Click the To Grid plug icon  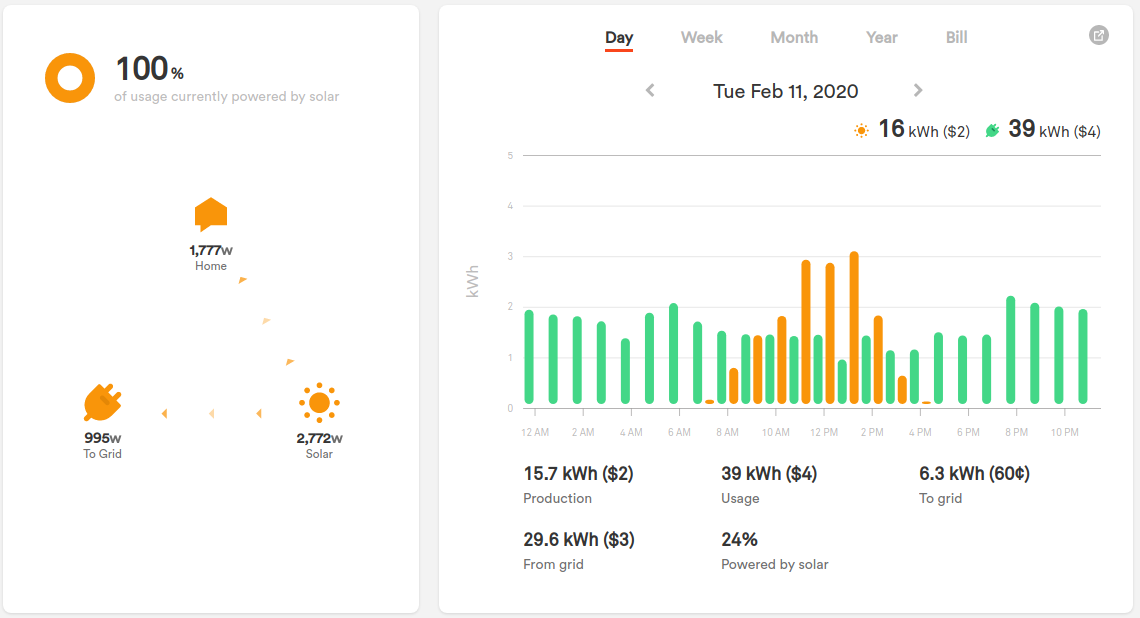click(x=103, y=403)
